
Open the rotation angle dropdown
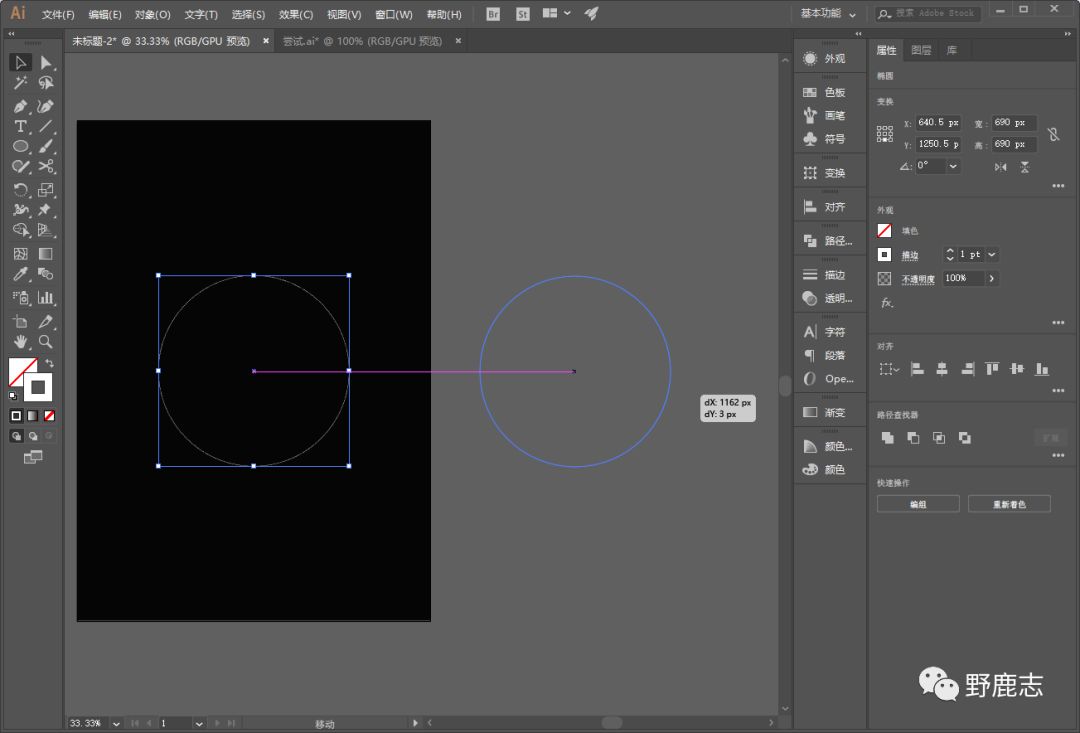coord(953,166)
